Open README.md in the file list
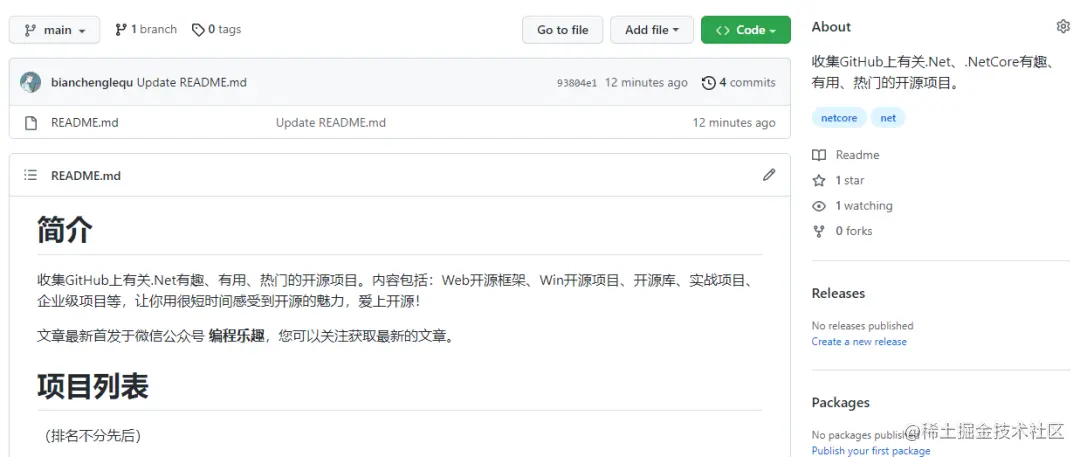The height and width of the screenshot is (457, 1080). (85, 123)
